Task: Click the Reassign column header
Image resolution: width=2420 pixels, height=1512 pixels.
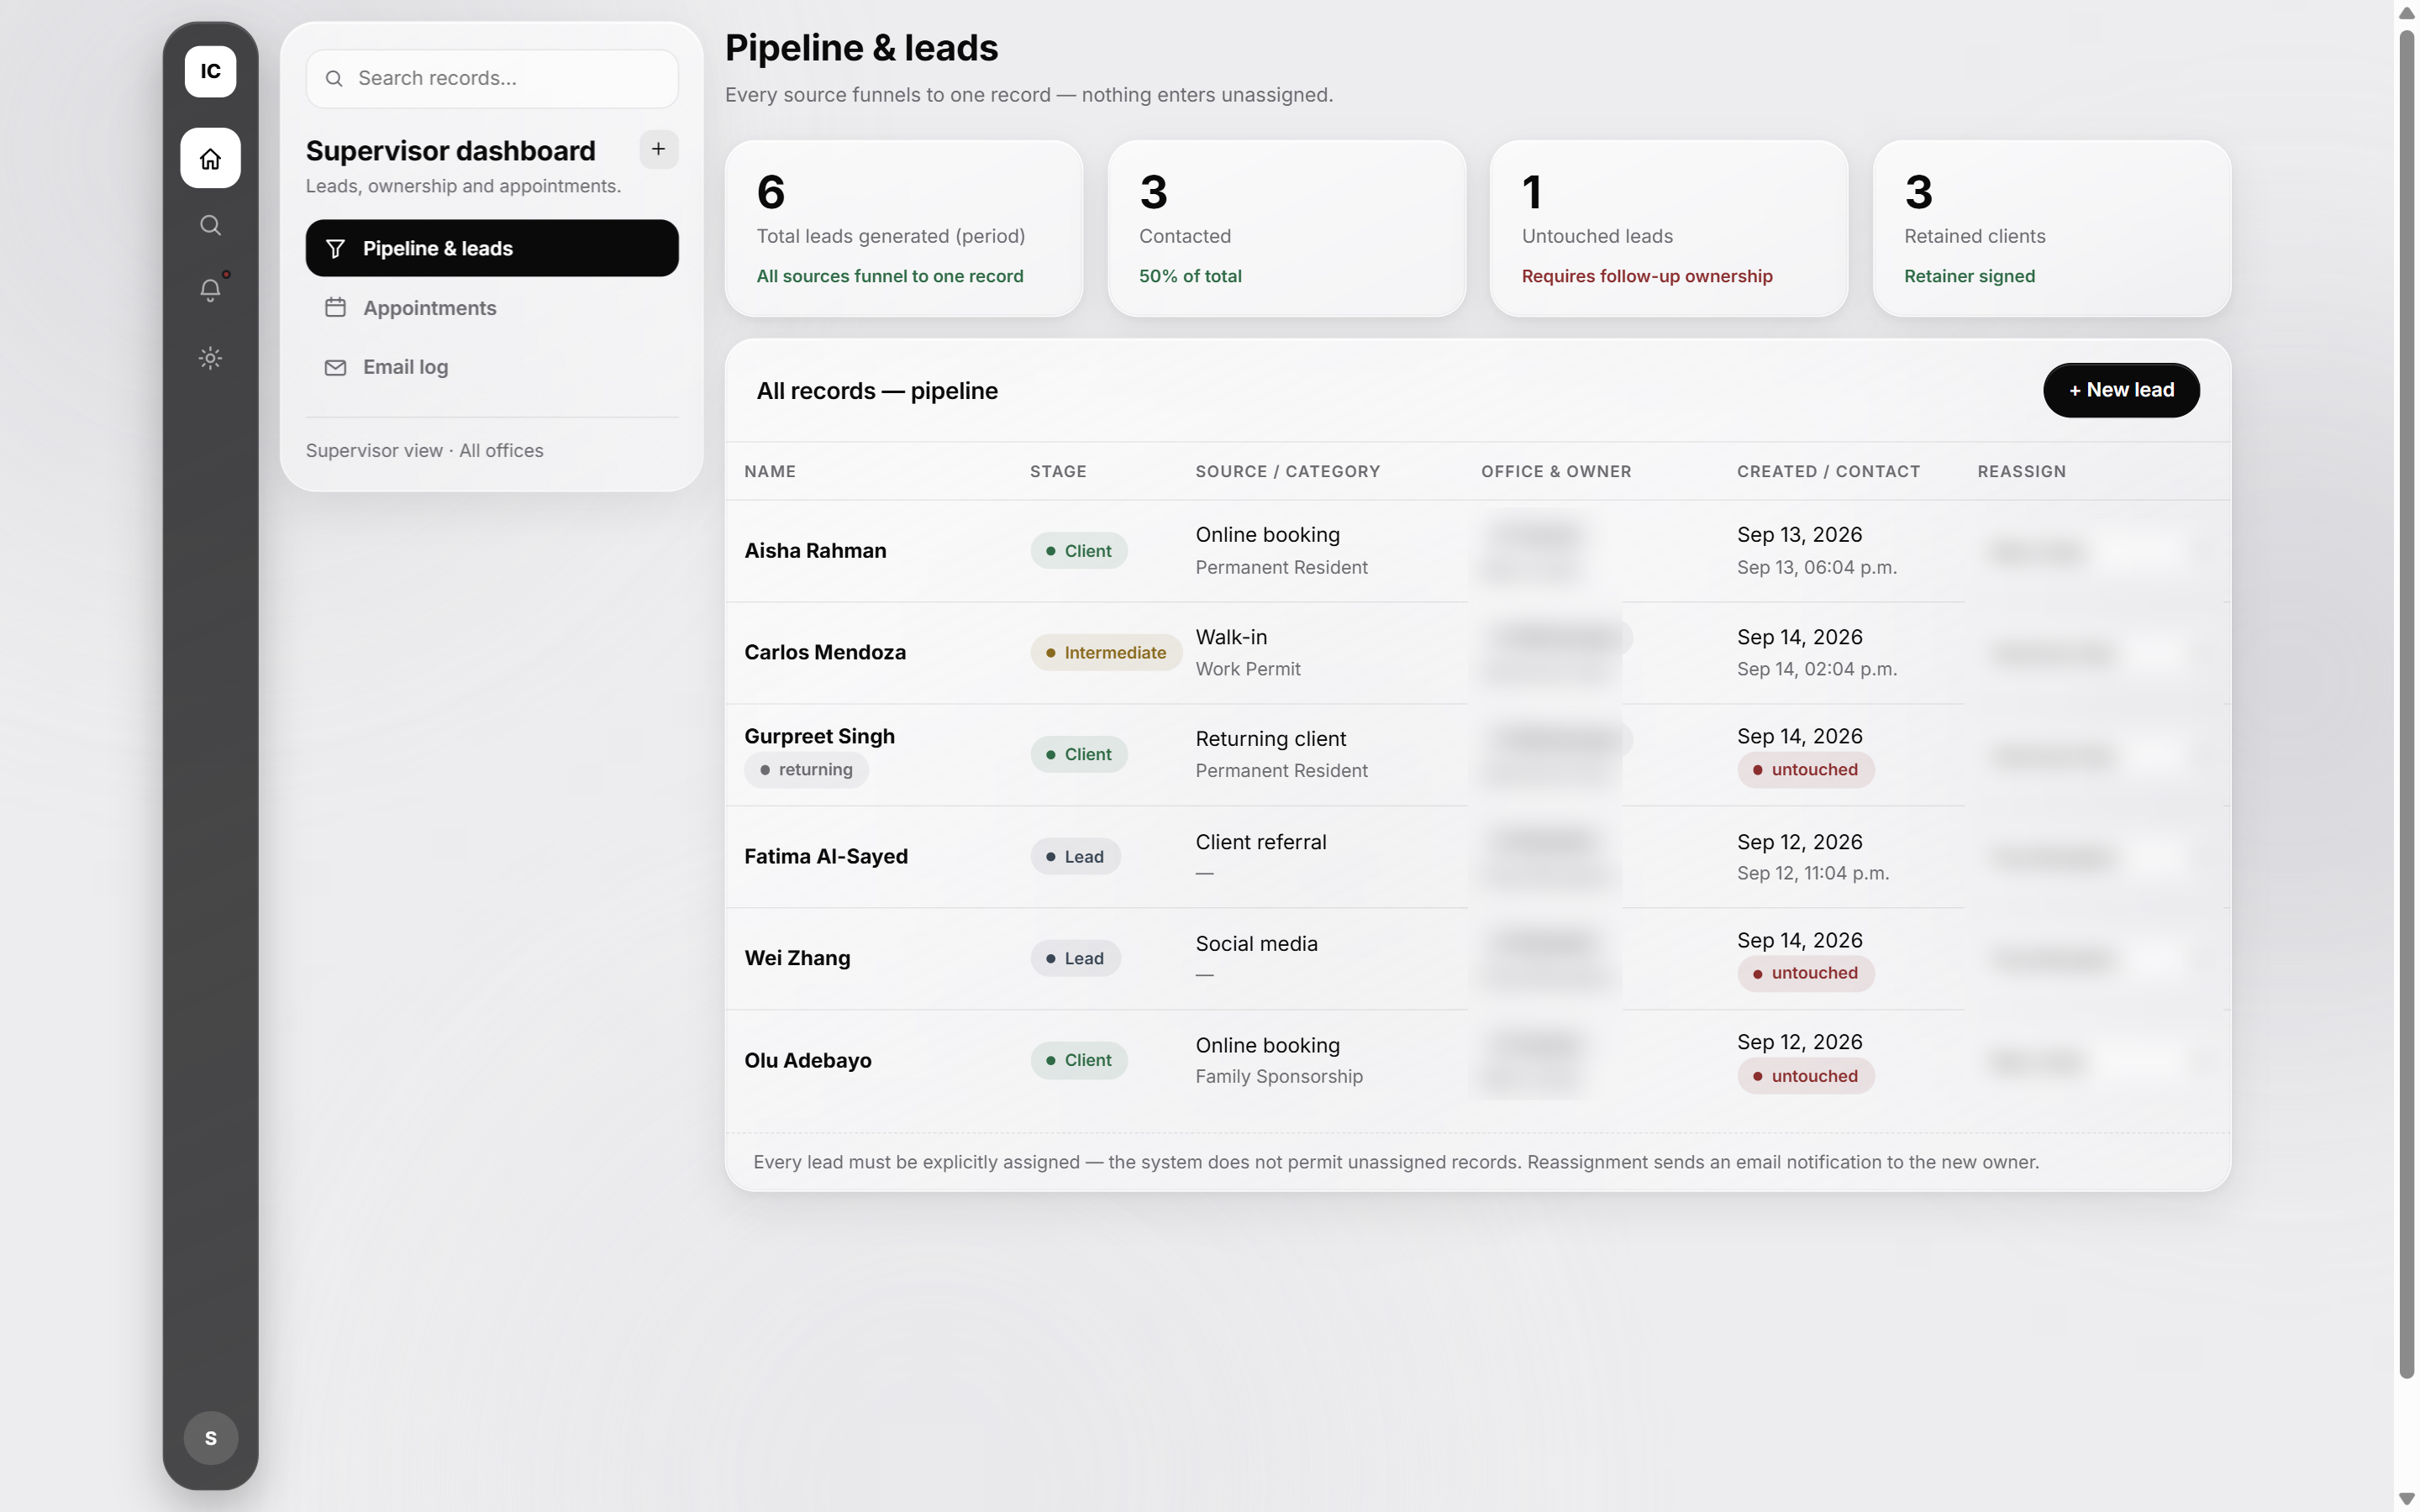Action: pos(2021,471)
